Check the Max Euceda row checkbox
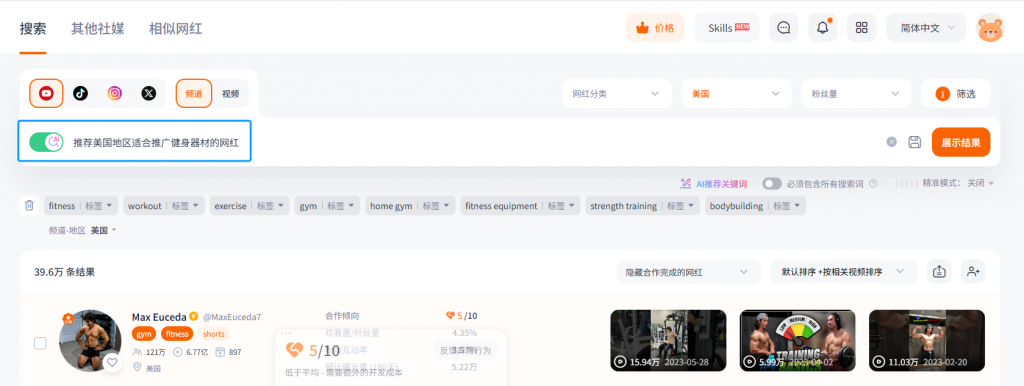This screenshot has height=386, width=1024. point(40,343)
